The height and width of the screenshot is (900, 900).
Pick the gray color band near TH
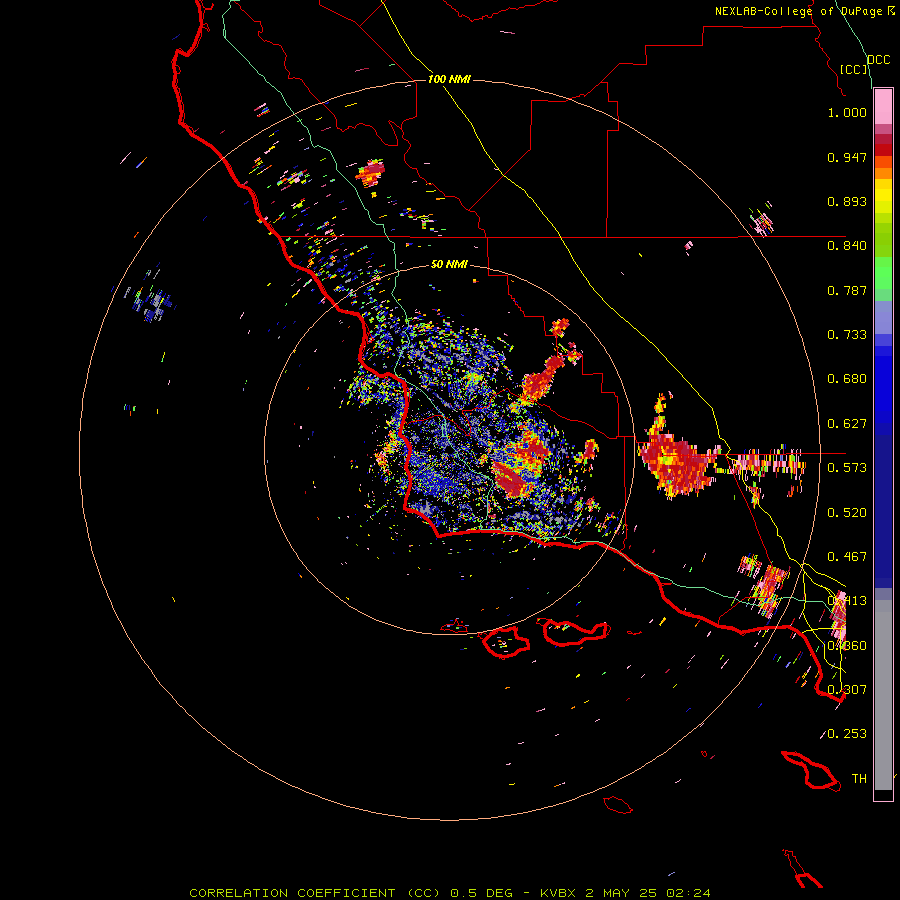tap(883, 695)
